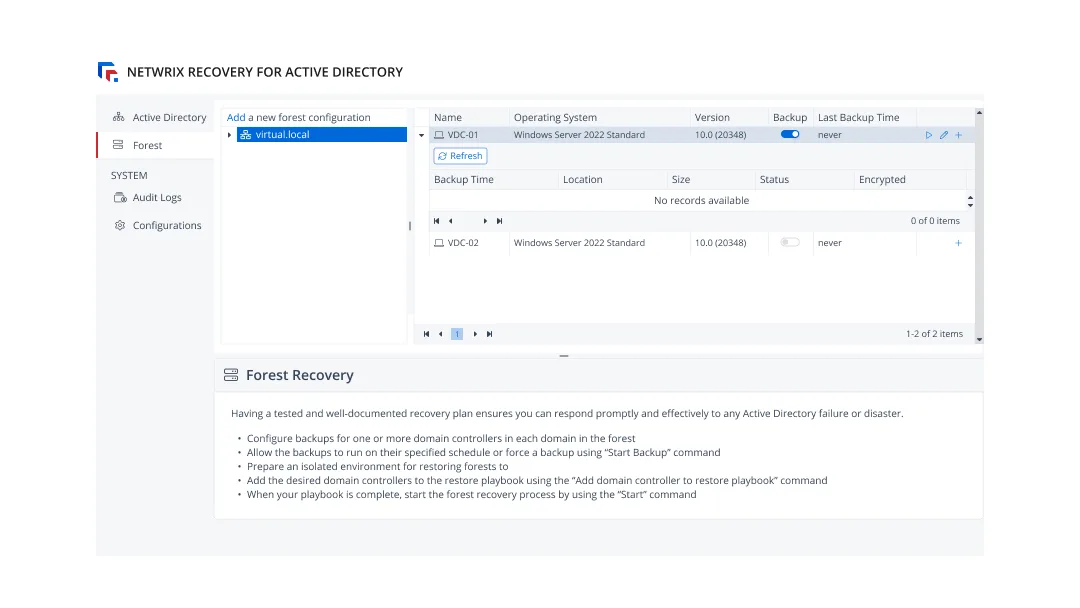Click the Forest Recovery heading
1080x608 pixels.
(x=300, y=375)
